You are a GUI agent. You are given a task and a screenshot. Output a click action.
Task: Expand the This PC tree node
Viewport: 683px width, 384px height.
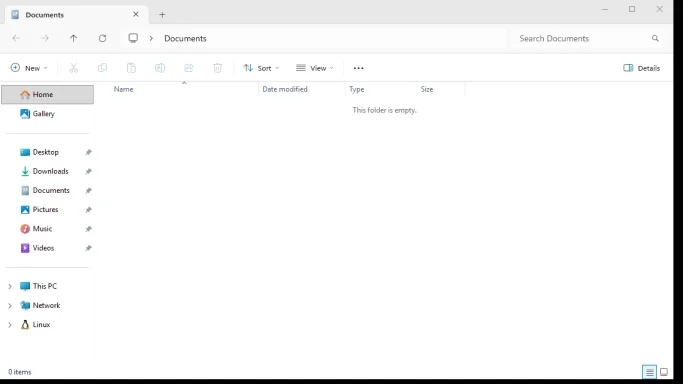(10, 286)
